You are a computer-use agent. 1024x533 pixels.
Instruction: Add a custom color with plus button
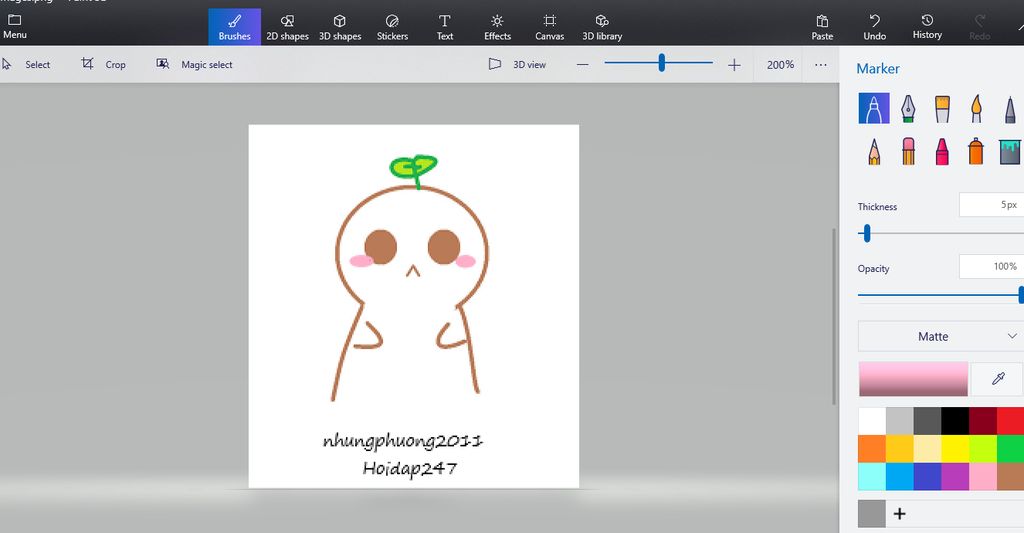tap(899, 513)
